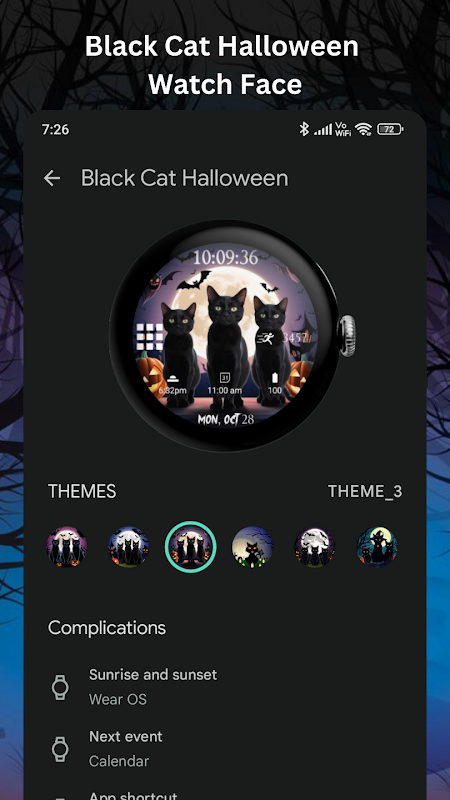
Task: Tap the battery icon above 100
Action: pyautogui.click(x=276, y=378)
